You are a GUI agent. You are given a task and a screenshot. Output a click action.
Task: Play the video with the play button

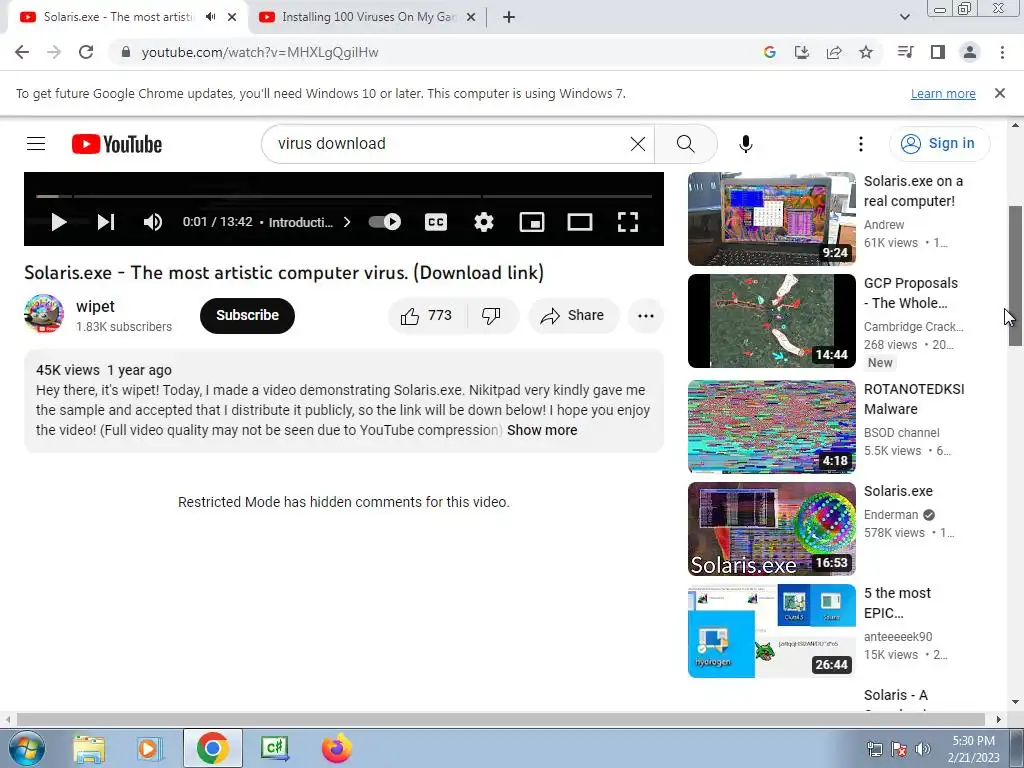click(59, 222)
